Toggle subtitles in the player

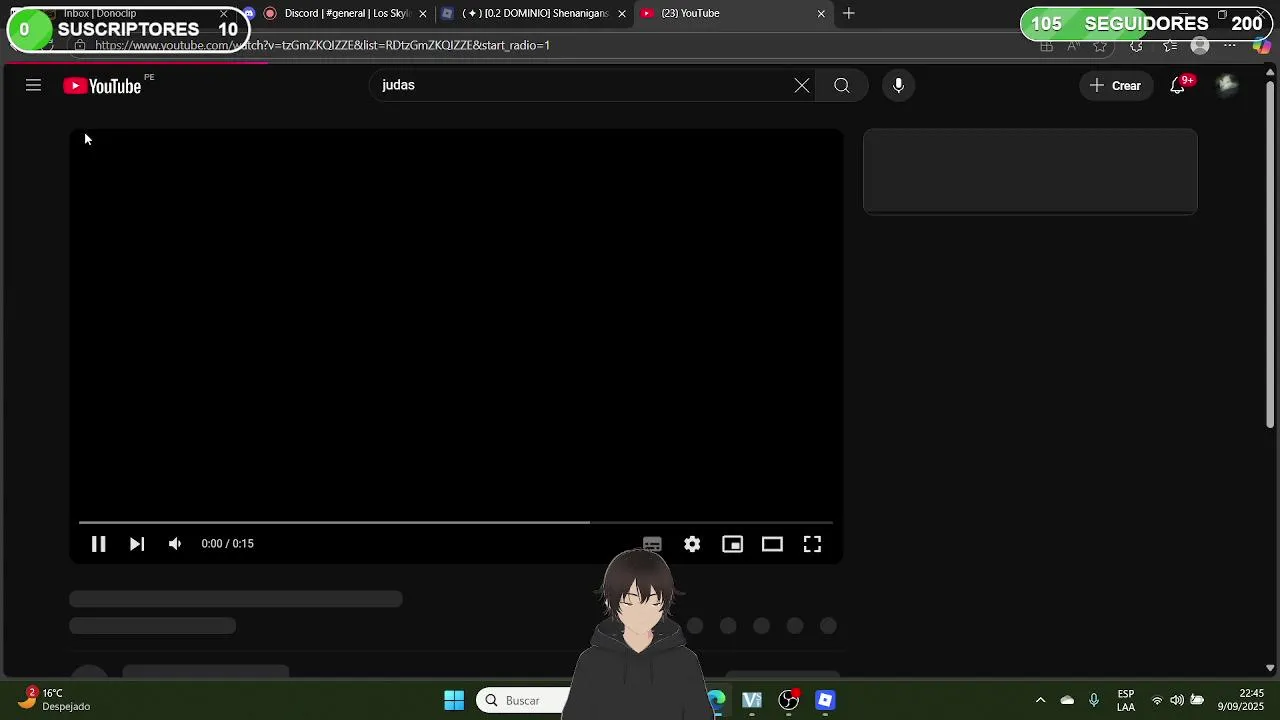click(x=652, y=544)
